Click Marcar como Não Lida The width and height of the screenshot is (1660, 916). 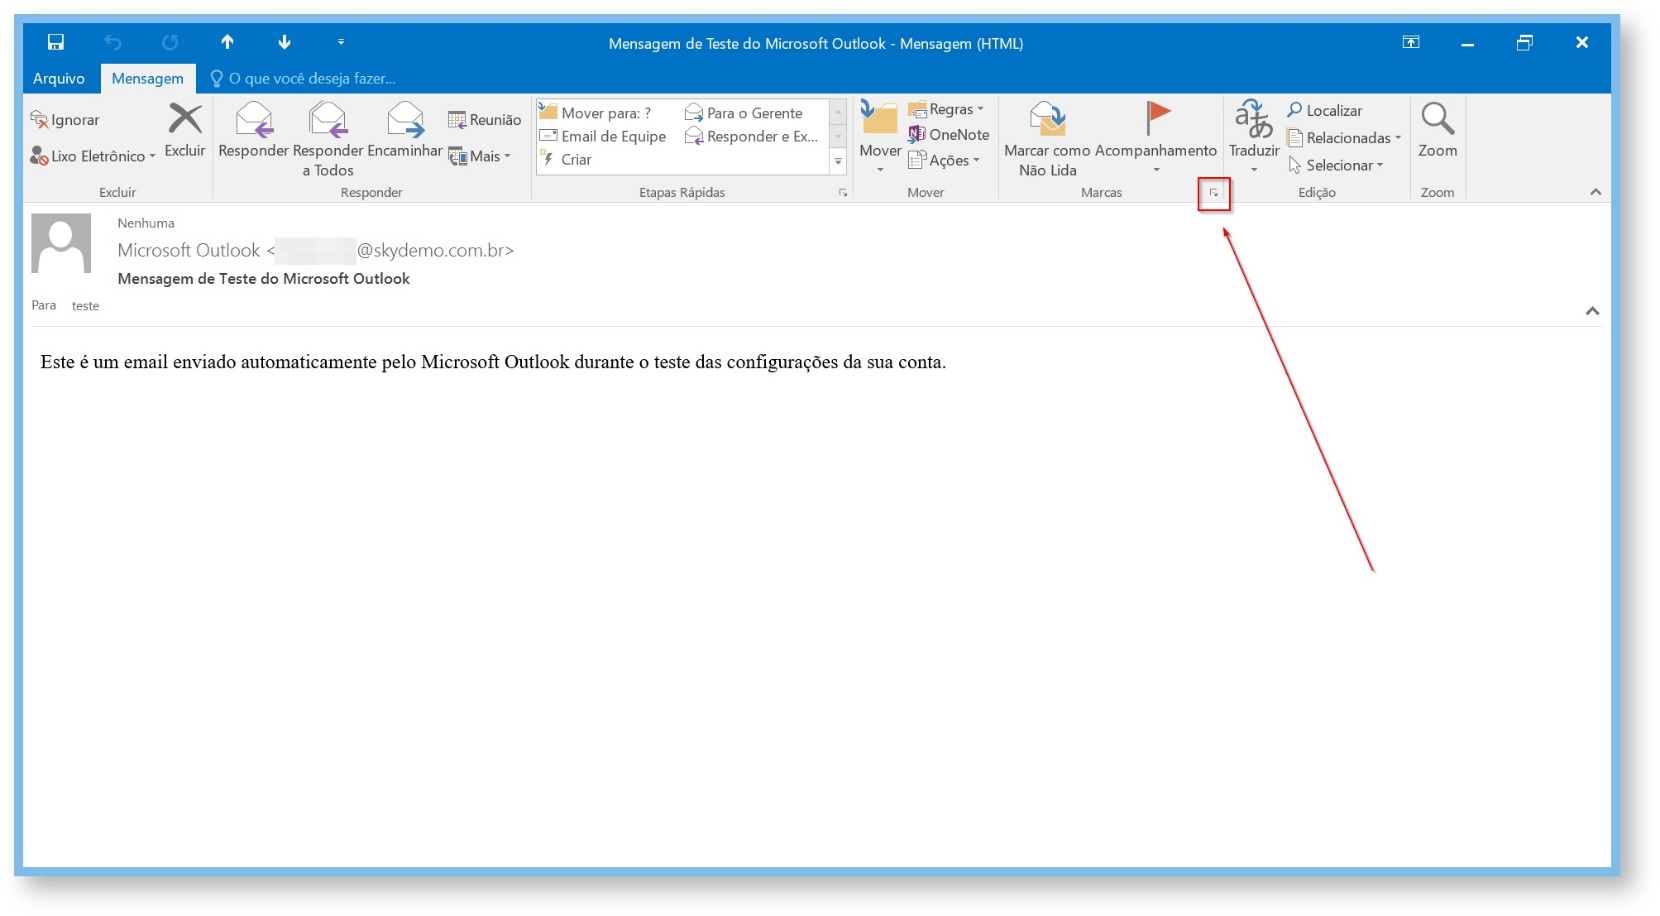pos(1047,139)
